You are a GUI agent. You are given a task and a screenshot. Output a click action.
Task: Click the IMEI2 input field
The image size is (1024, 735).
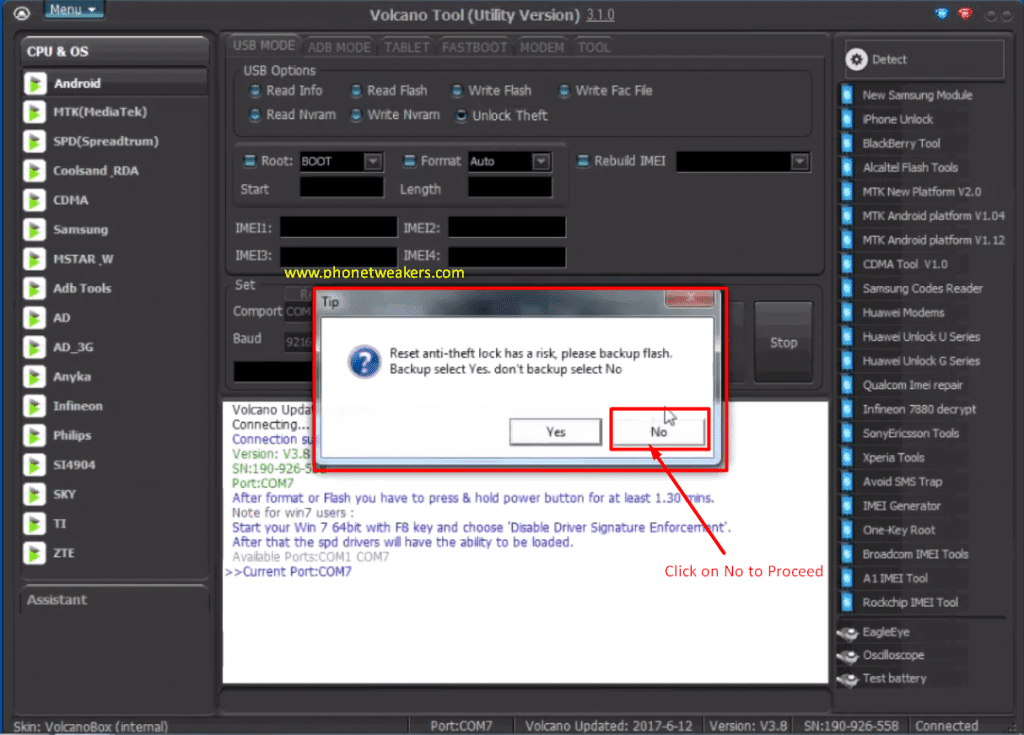click(x=507, y=227)
